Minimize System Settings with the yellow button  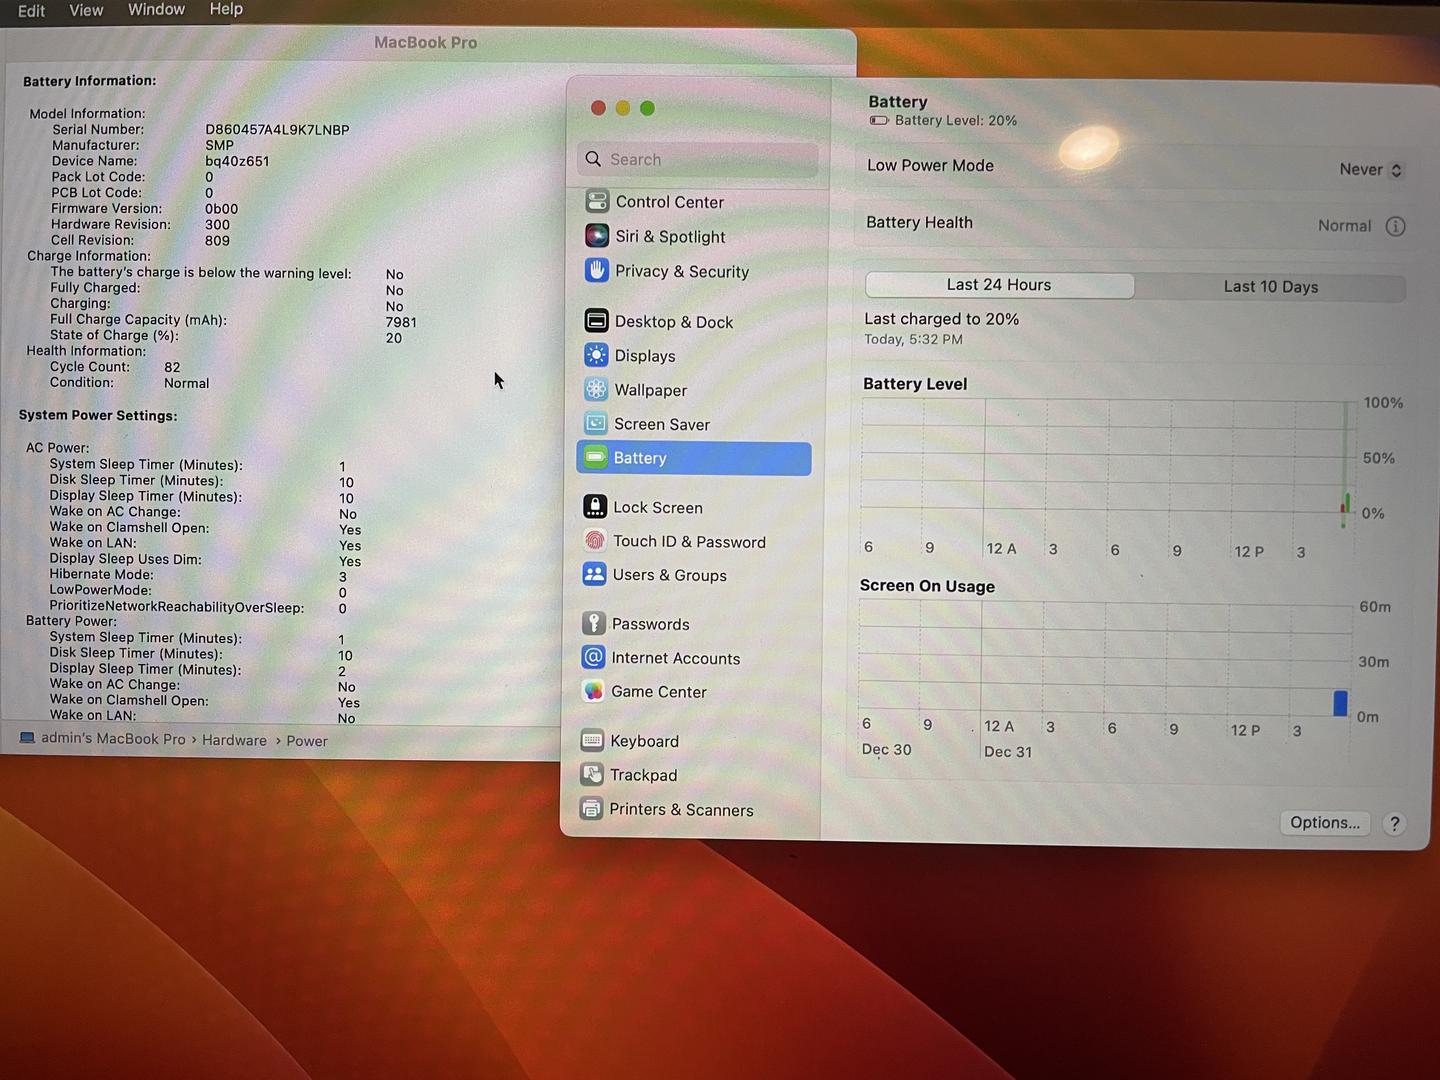622,108
